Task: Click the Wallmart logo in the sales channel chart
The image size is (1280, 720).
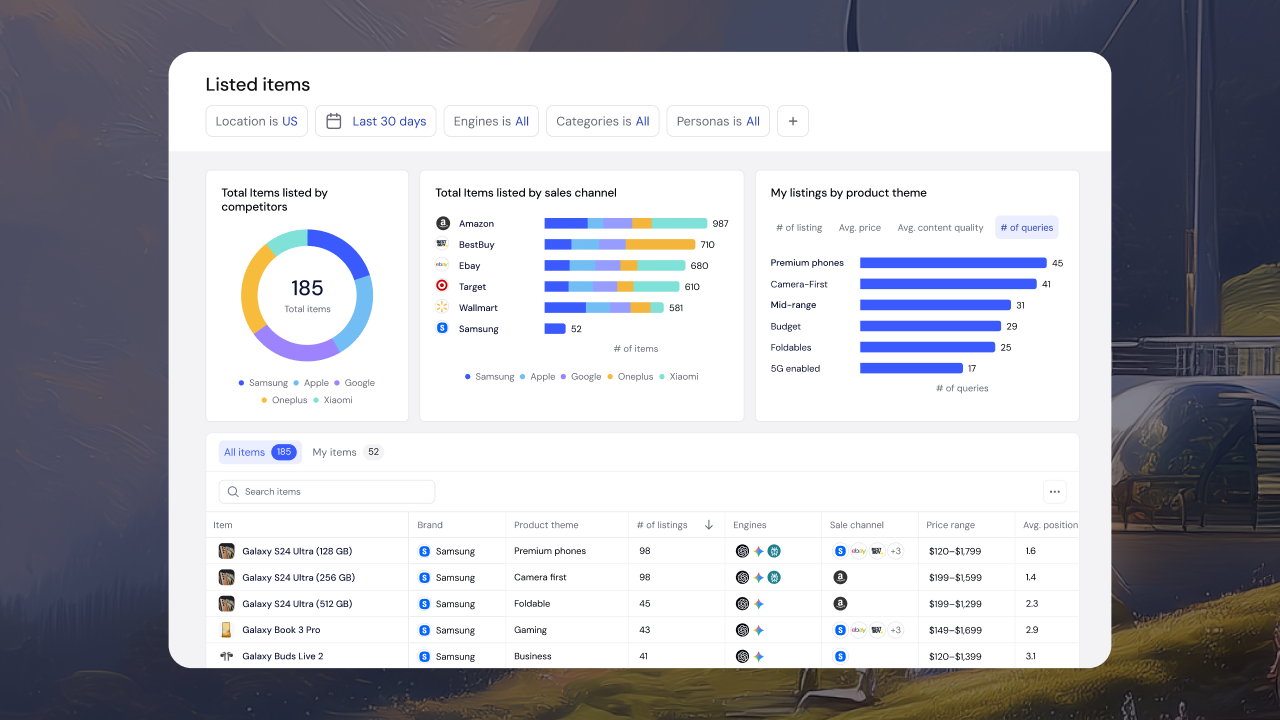Action: point(442,307)
